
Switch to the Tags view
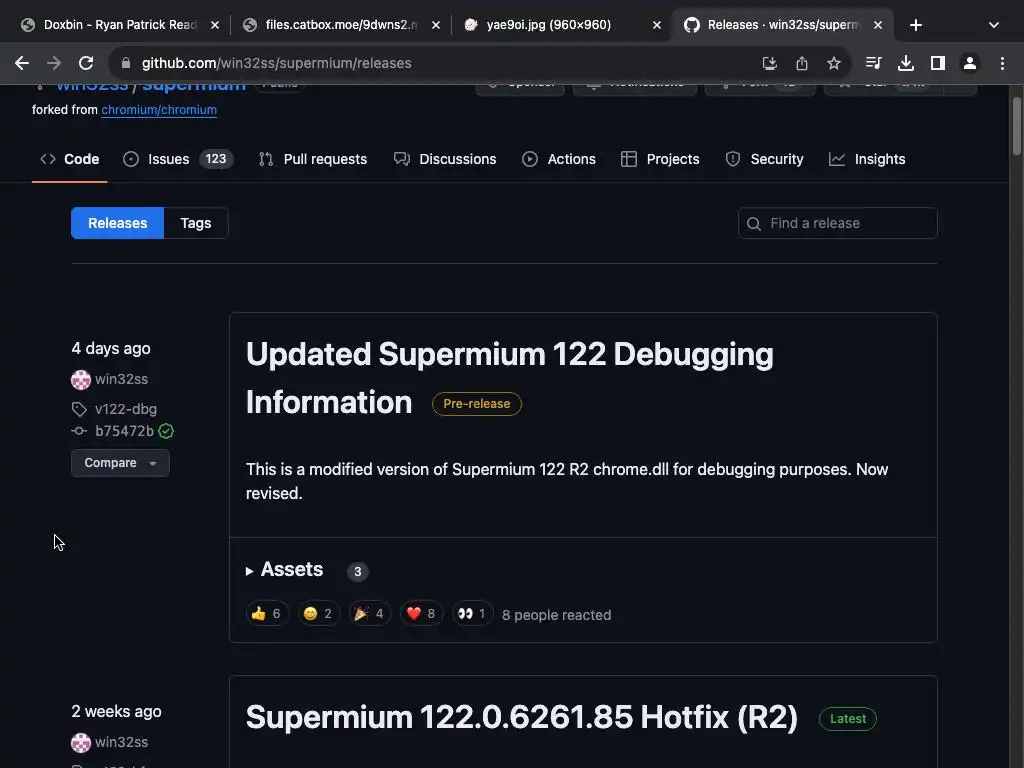196,223
